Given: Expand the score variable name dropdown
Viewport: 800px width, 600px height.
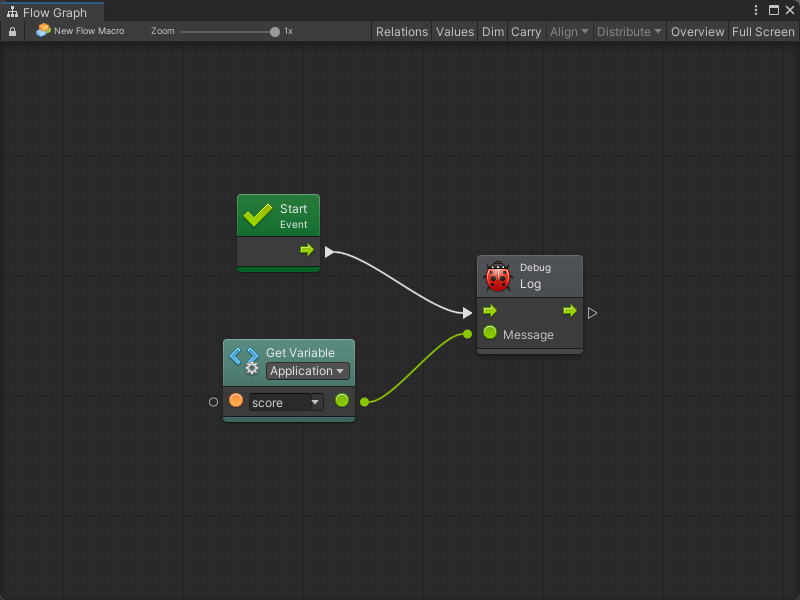Looking at the screenshot, I should [x=286, y=402].
